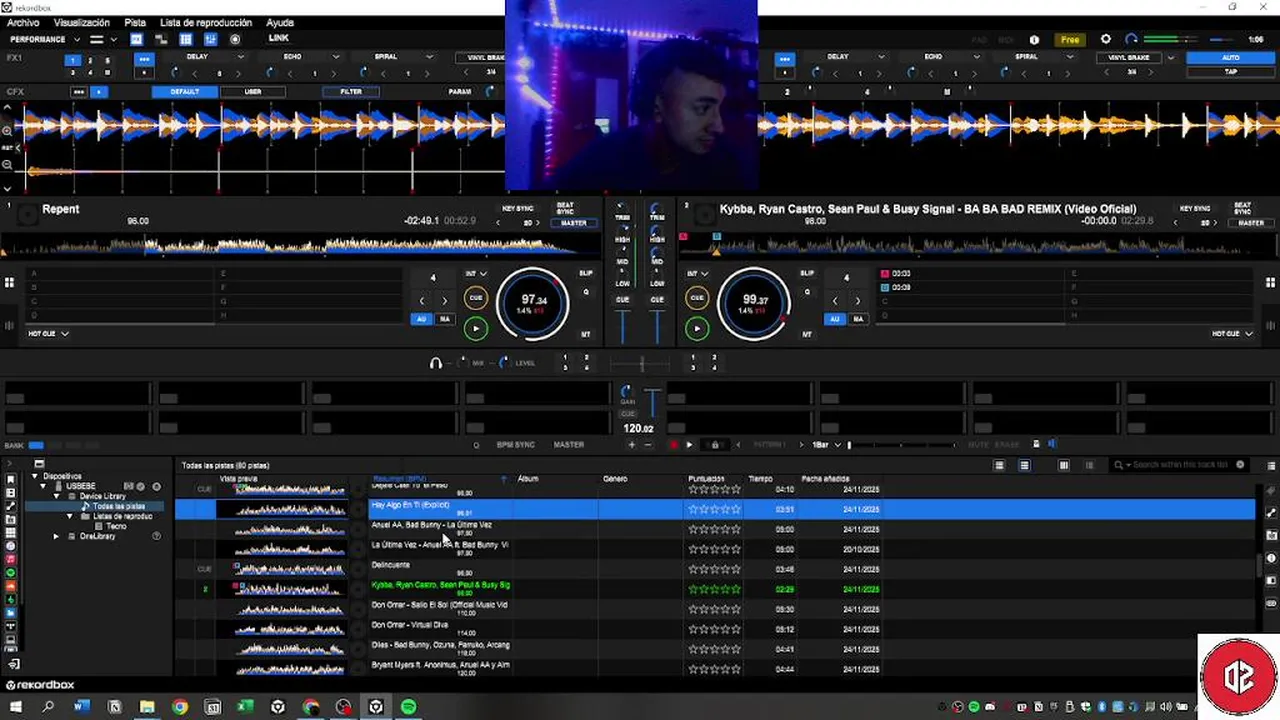Open INT dropdown on deck 1
This screenshot has width=1280, height=720.
tap(475, 273)
